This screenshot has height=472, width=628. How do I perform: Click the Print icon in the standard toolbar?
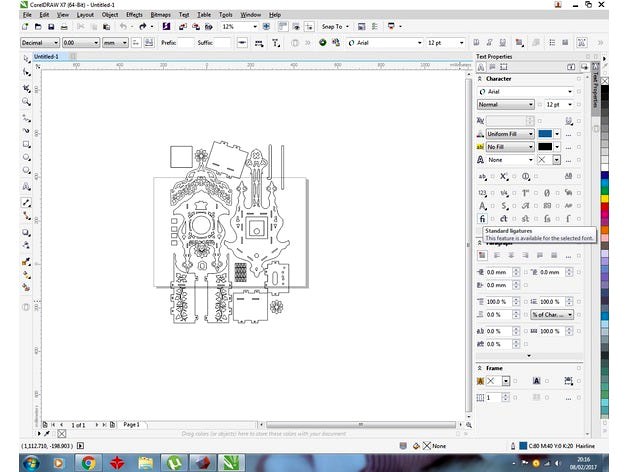(65, 27)
